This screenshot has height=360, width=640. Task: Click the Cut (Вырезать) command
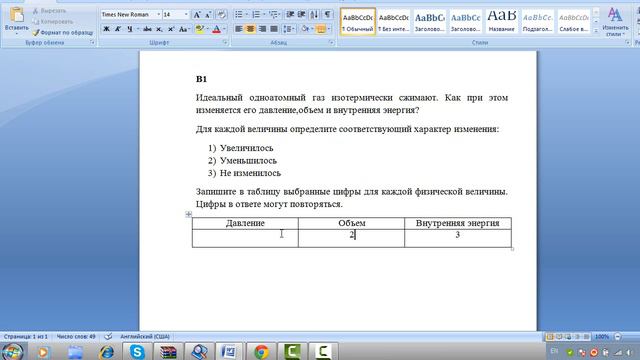(49, 11)
